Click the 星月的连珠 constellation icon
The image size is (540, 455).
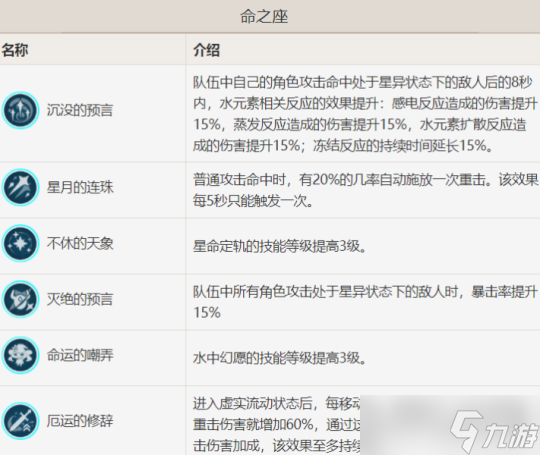point(20,187)
